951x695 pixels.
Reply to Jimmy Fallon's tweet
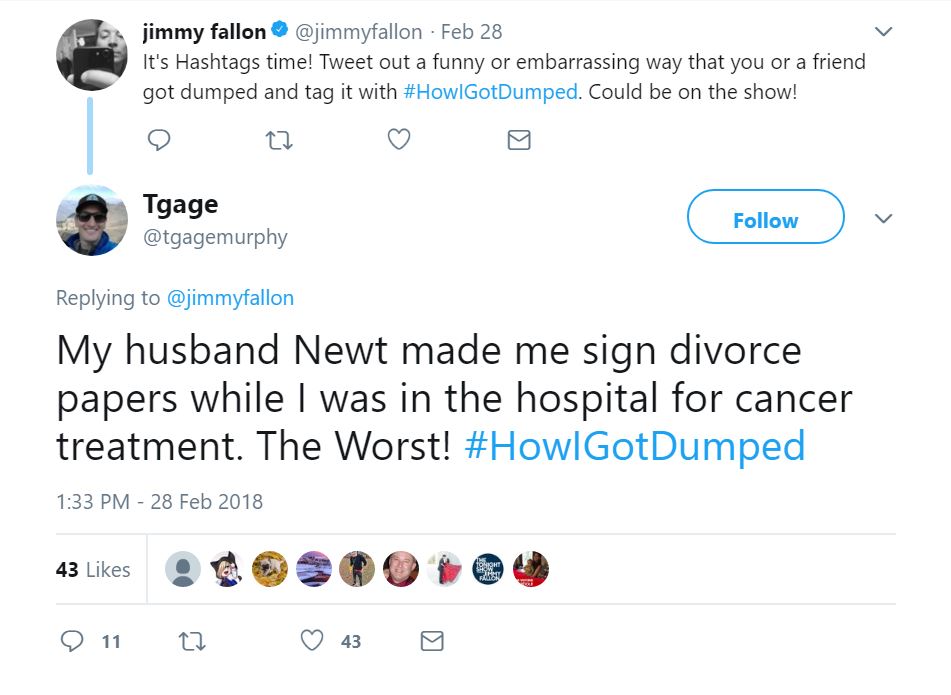pos(159,140)
